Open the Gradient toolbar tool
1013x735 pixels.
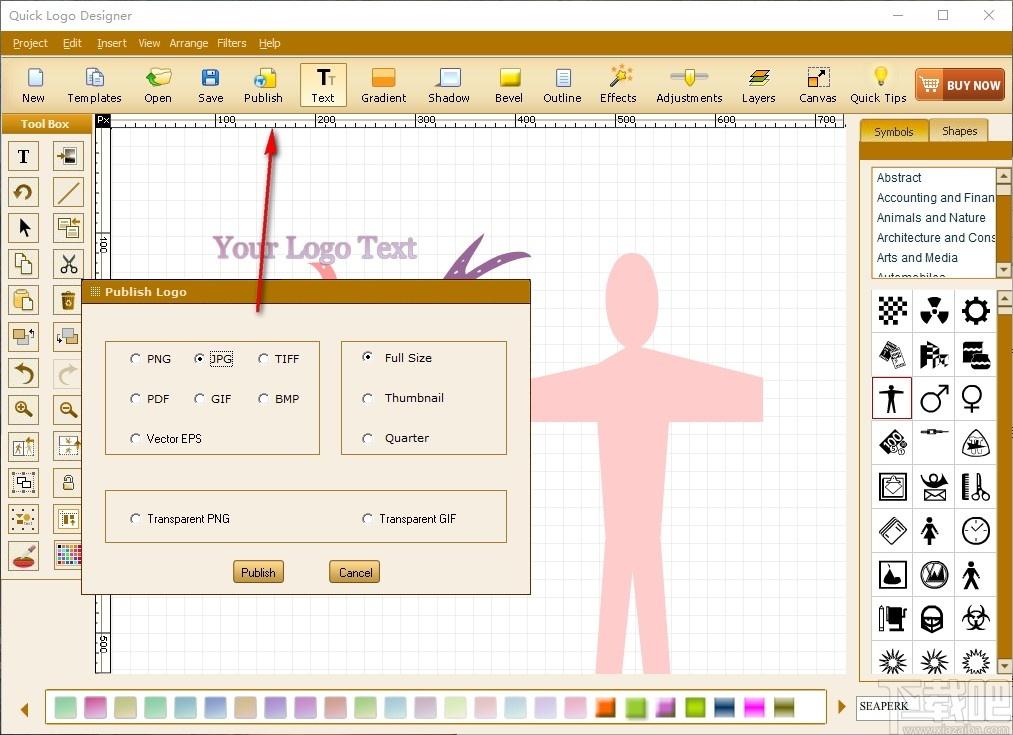point(384,85)
